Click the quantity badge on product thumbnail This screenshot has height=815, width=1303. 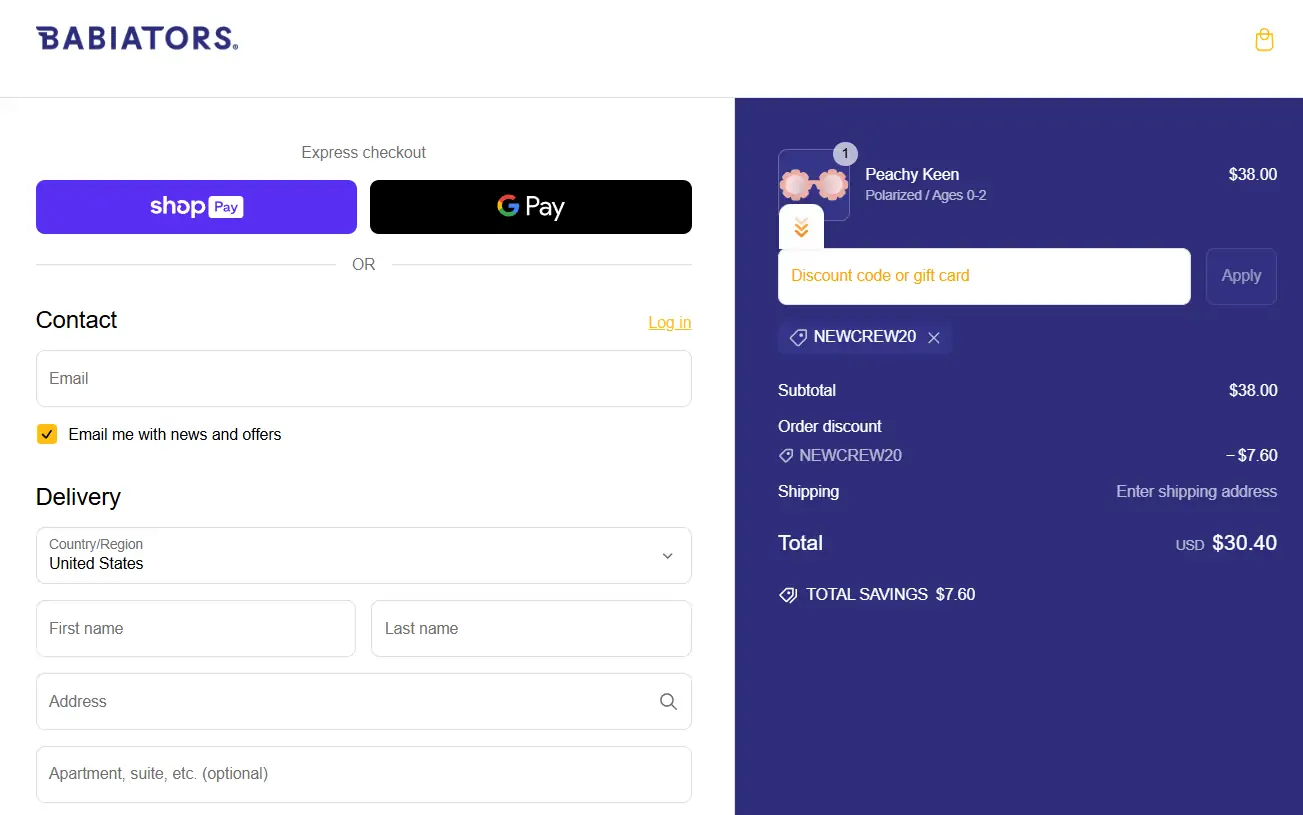[x=845, y=154]
